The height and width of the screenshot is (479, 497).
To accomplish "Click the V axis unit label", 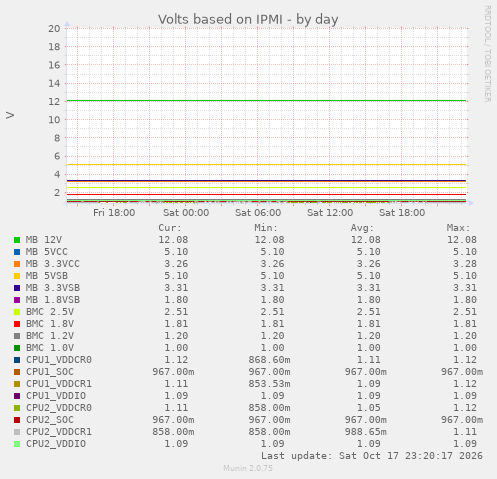I will point(10,115).
